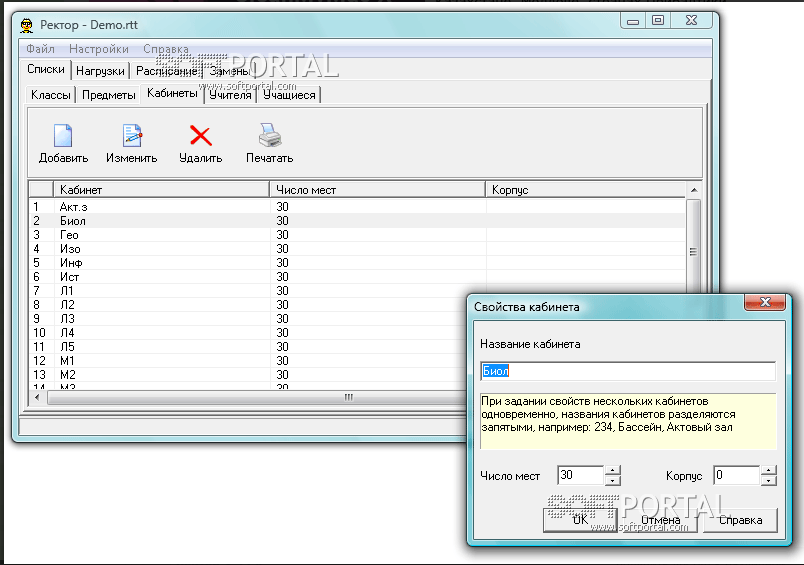Image resolution: width=804 pixels, height=565 pixels.
Task: Click the horizontal scrollbar left arrow
Action: 37,397
